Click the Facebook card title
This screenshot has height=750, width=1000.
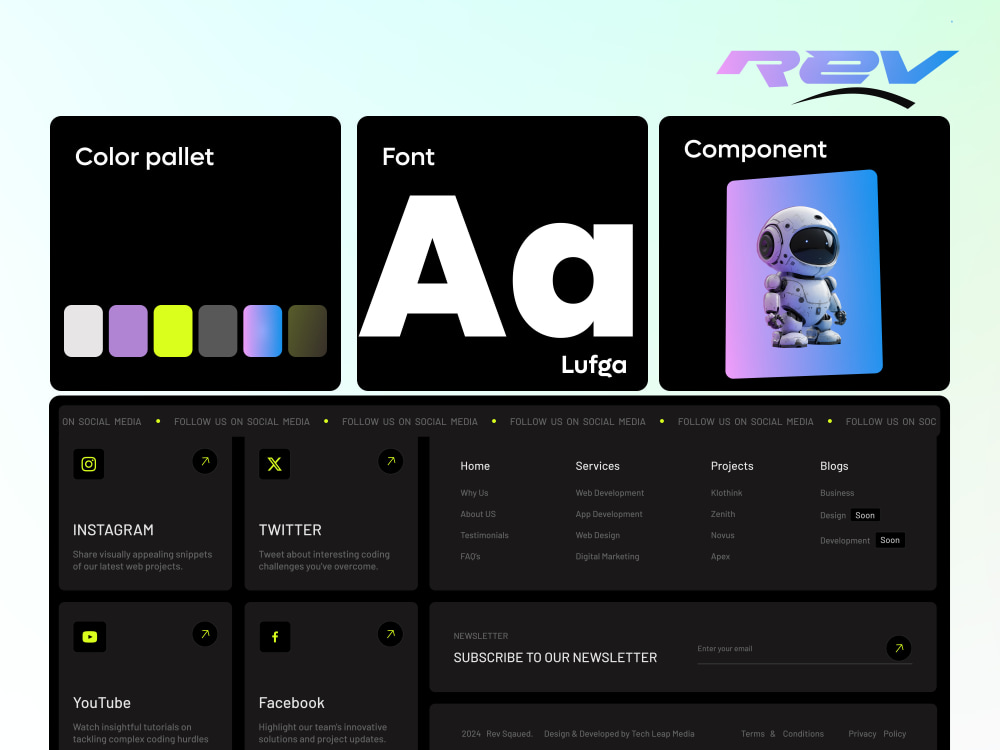click(x=291, y=703)
